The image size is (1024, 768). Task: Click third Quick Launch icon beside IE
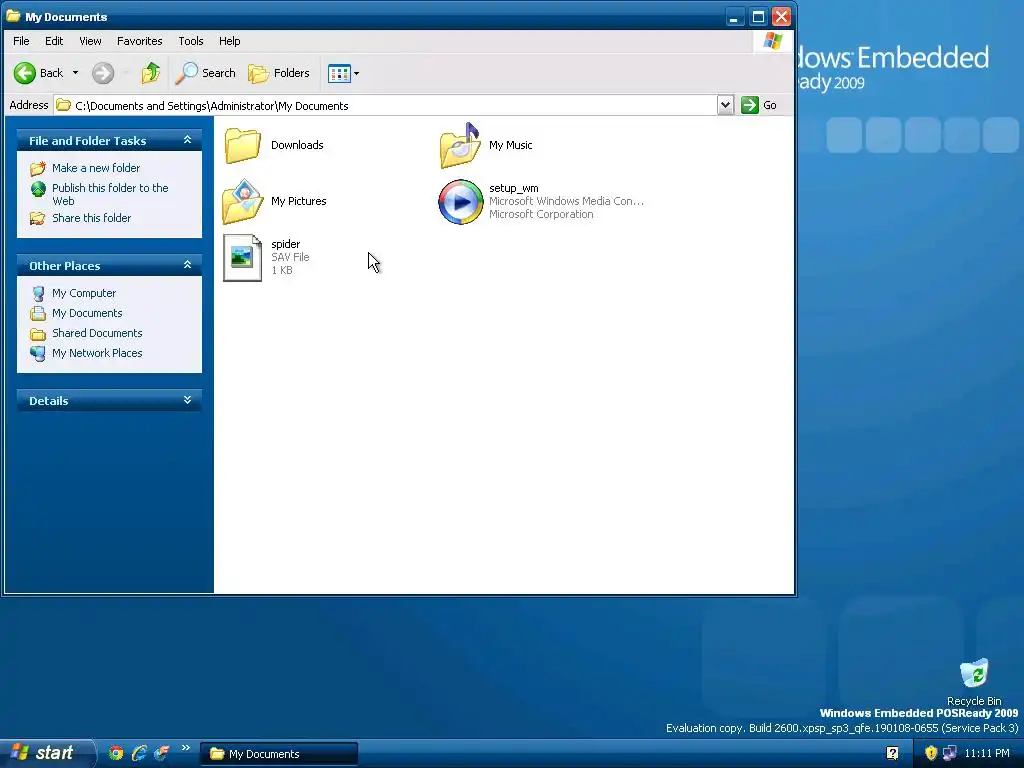161,753
